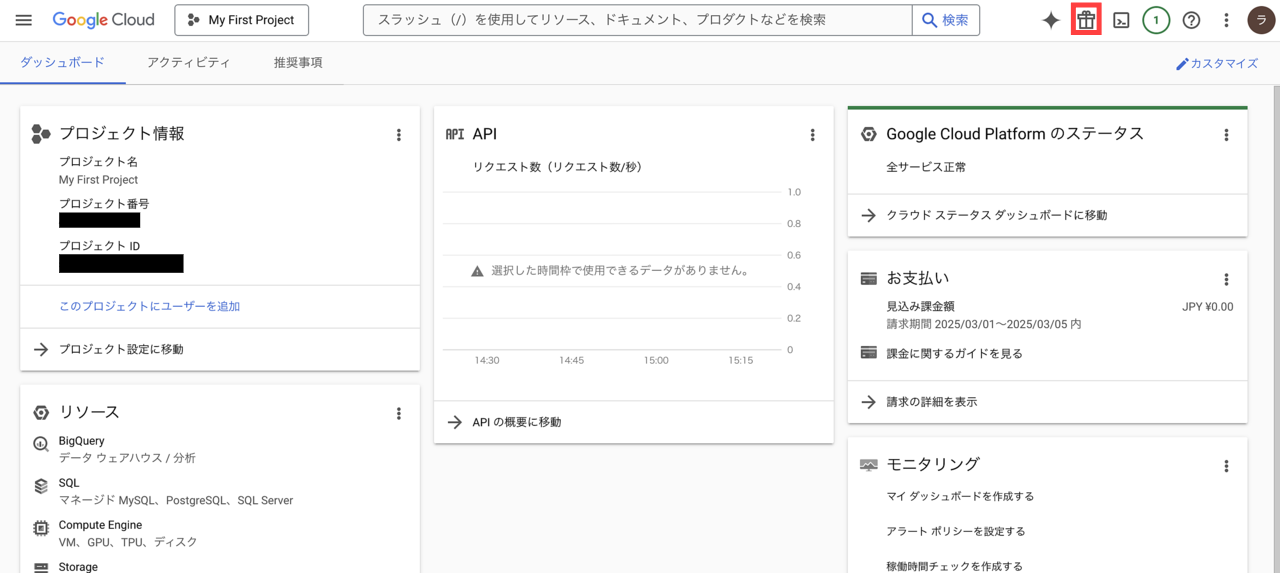Switch to the 推奨事項 tab

point(298,62)
